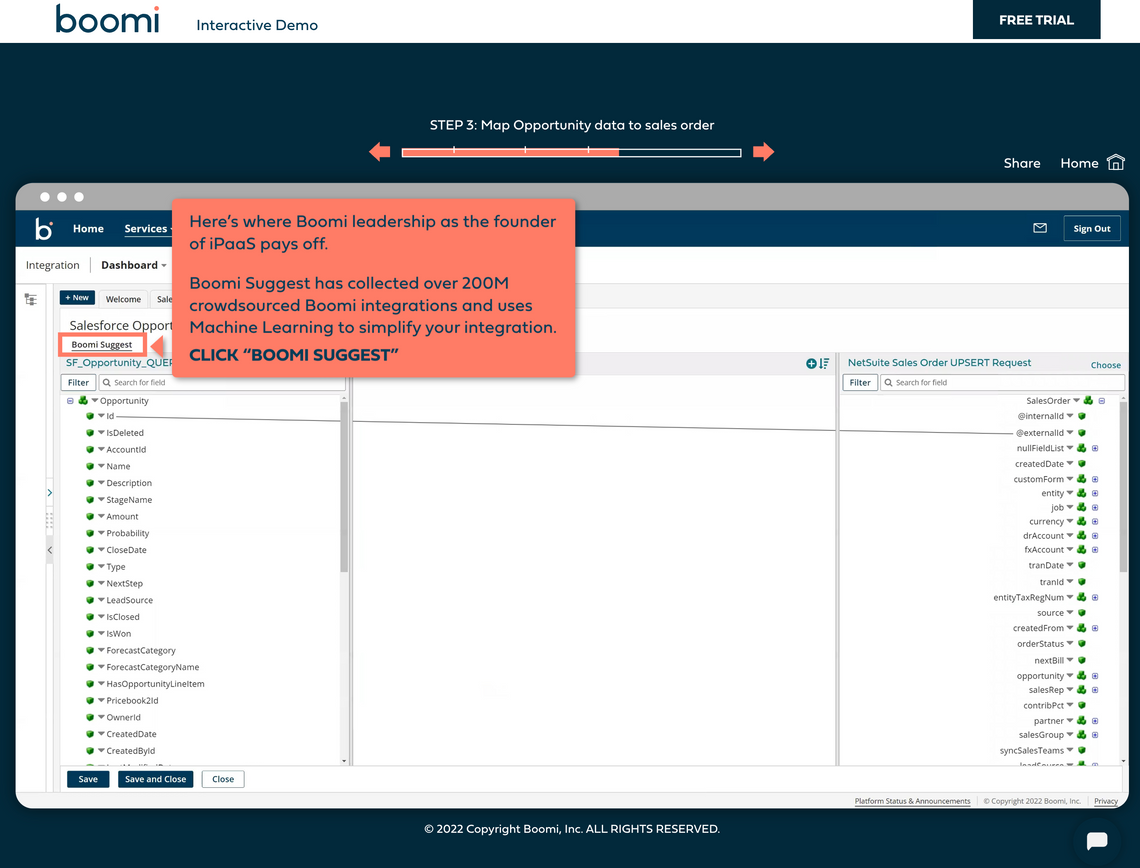Click the green cubes icon beside currency
This screenshot has height=868, width=1140.
point(1082,521)
